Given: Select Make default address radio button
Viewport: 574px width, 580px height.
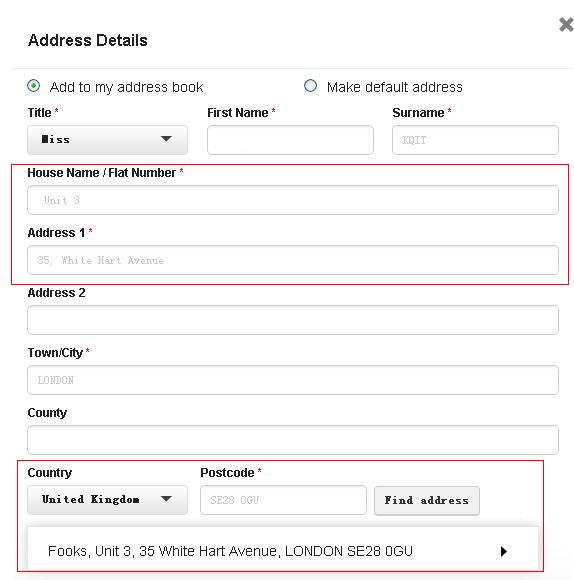Looking at the screenshot, I should pyautogui.click(x=310, y=86).
